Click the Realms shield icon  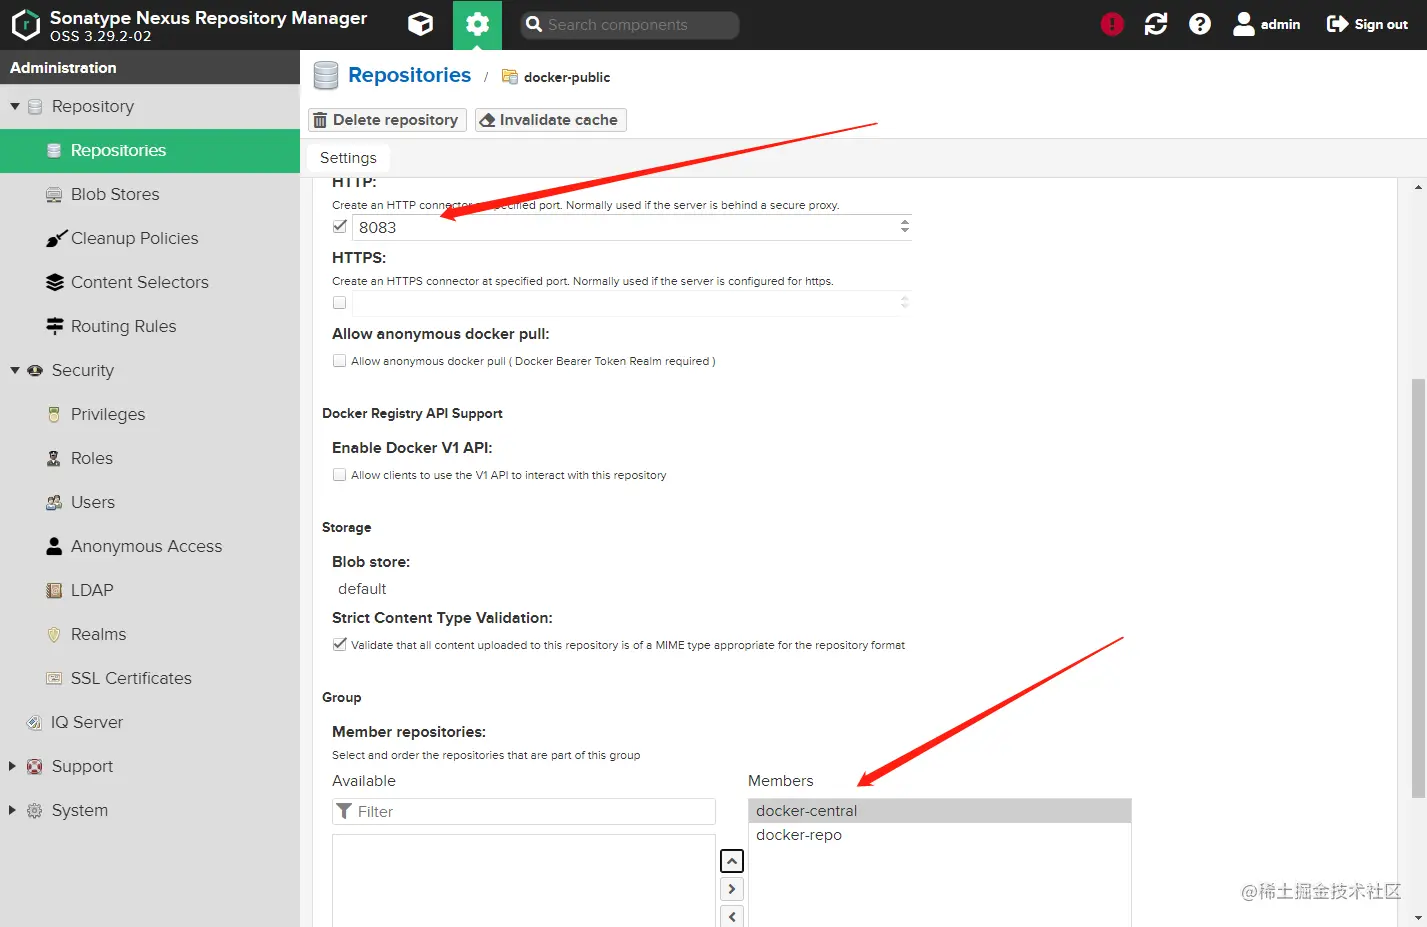[54, 634]
